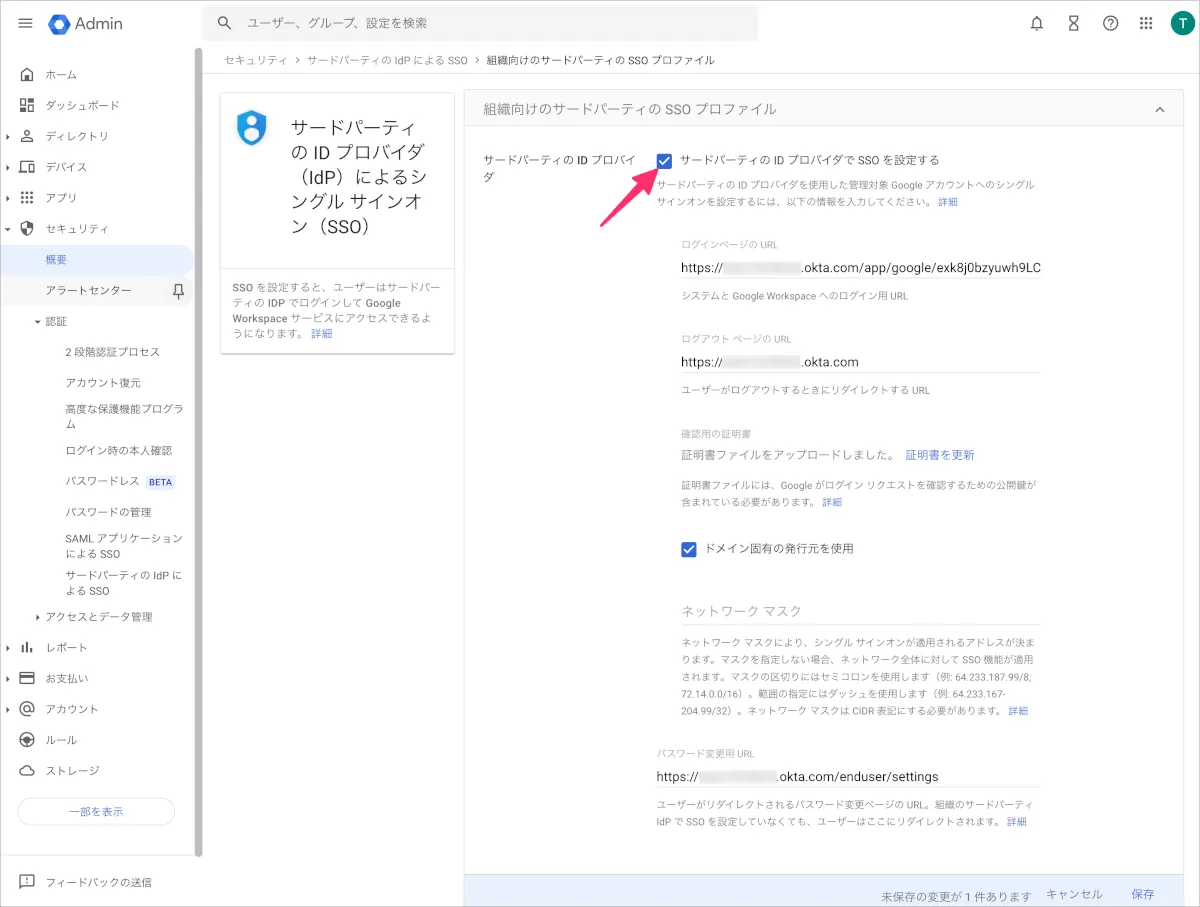Expand the ディレクトリ sidebar arrow
The height and width of the screenshot is (907, 1200).
8,137
